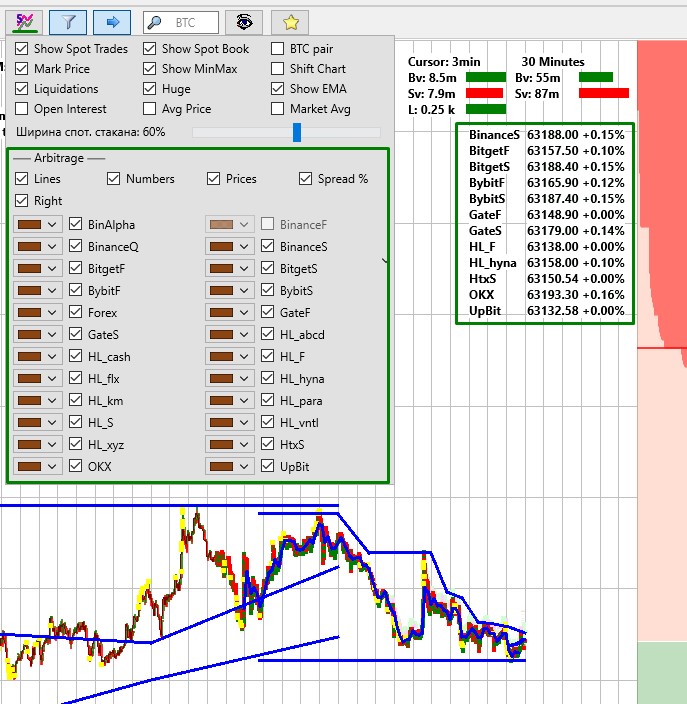Toggle BinanceQ exchange checkbox
The height and width of the screenshot is (704, 687).
[75, 246]
